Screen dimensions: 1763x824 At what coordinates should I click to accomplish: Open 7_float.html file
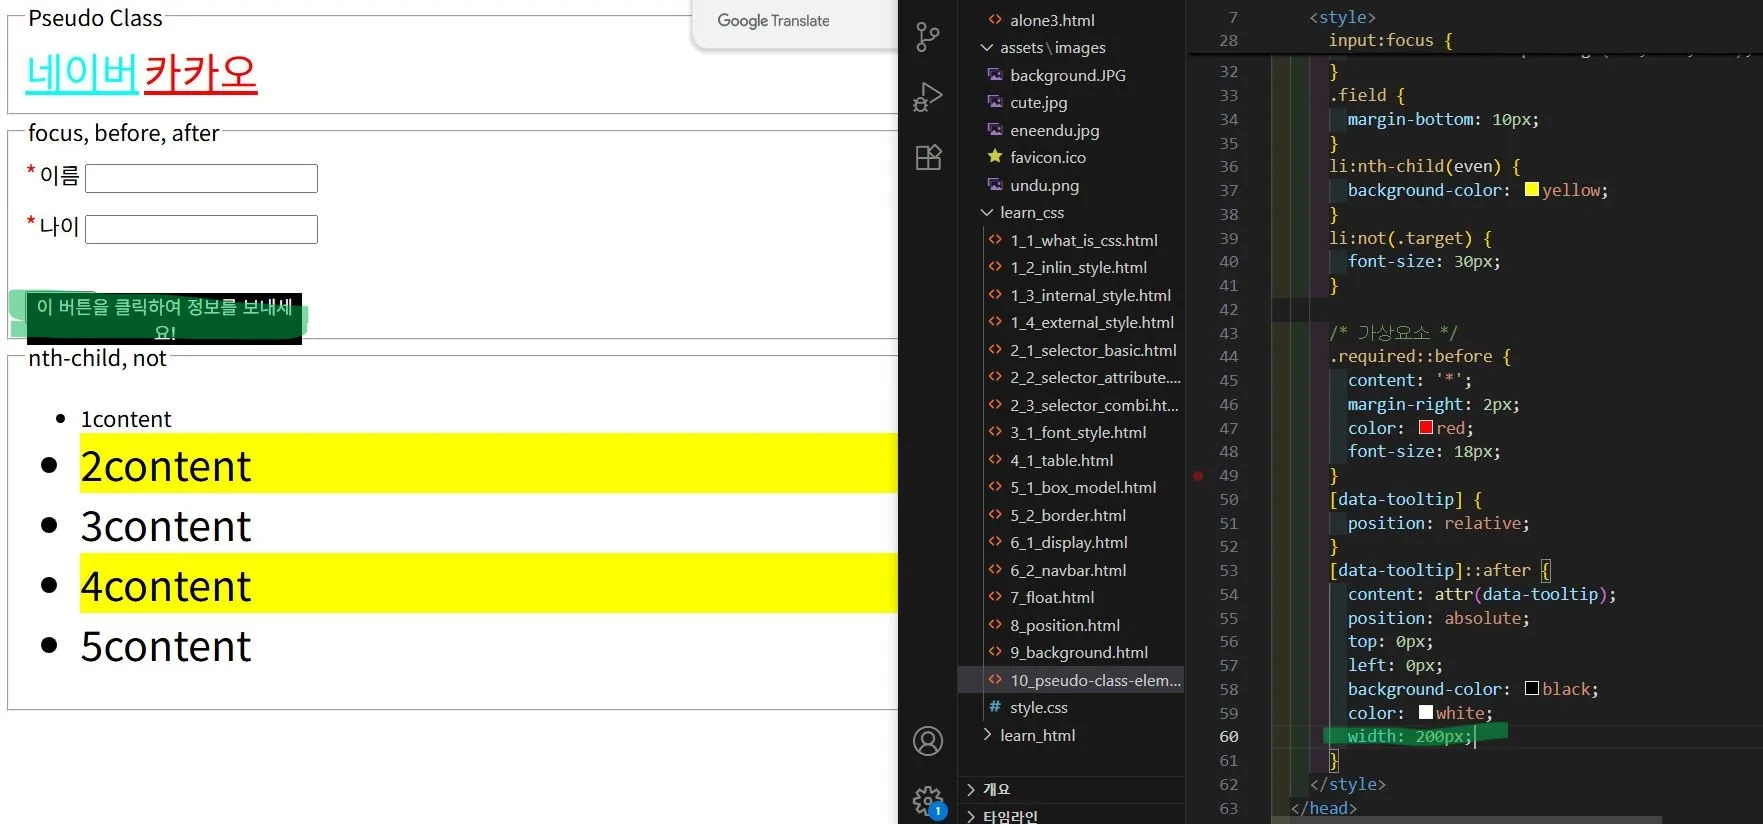point(1052,597)
